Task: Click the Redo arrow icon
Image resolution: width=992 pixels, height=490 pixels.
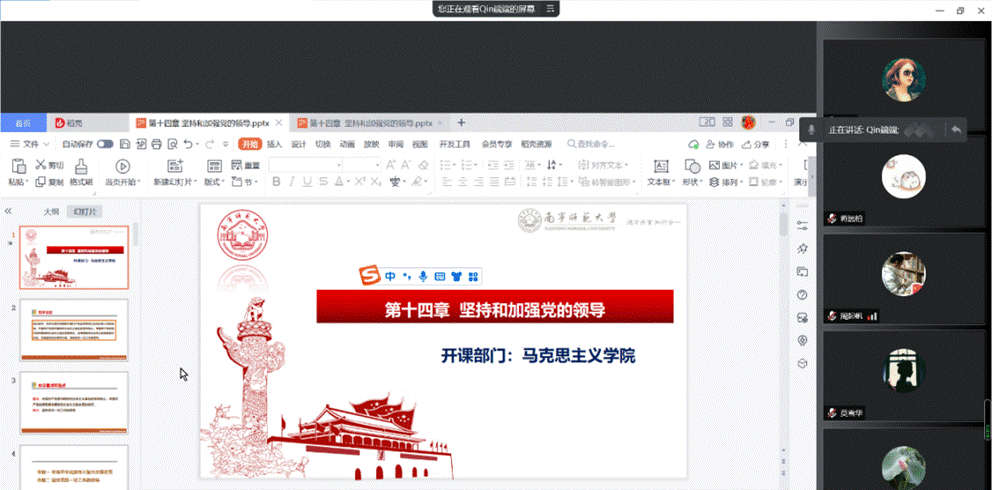Action: [x=209, y=144]
